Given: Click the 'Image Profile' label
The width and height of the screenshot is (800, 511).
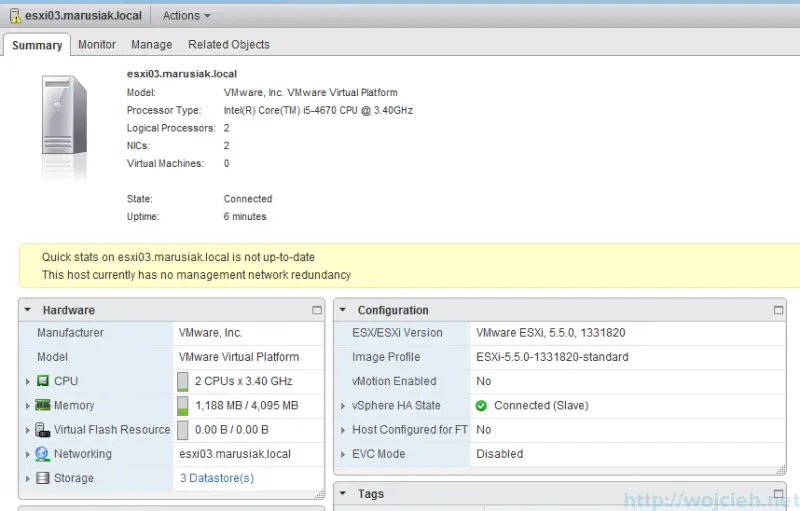Looking at the screenshot, I should point(386,356).
